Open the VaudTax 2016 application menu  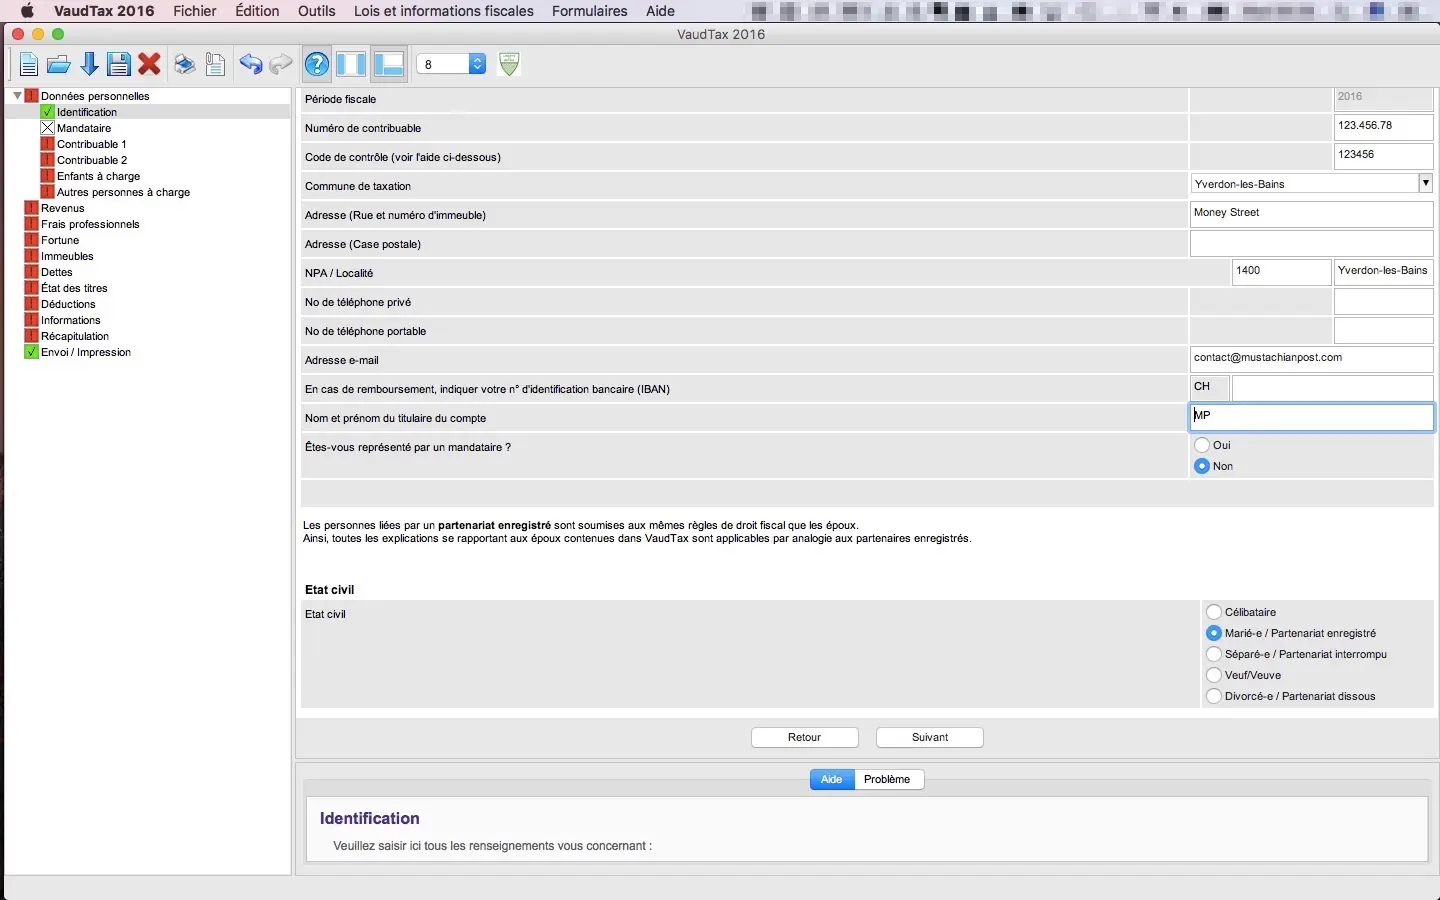pos(104,11)
